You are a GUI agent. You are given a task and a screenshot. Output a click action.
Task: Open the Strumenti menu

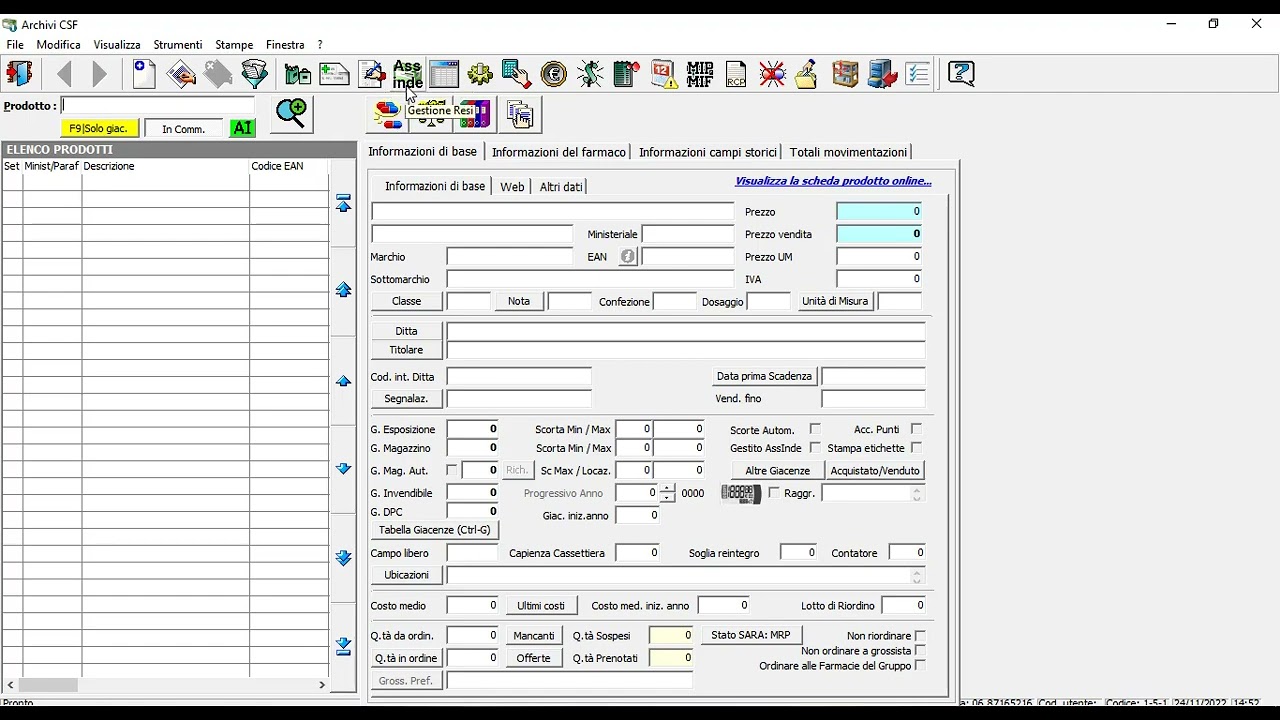(x=178, y=45)
